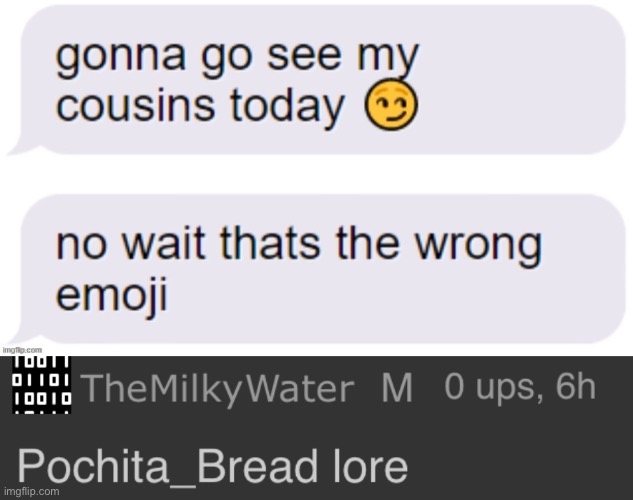Open TheMilkyWater user profile link
The height and width of the screenshot is (500, 633).
[217, 389]
